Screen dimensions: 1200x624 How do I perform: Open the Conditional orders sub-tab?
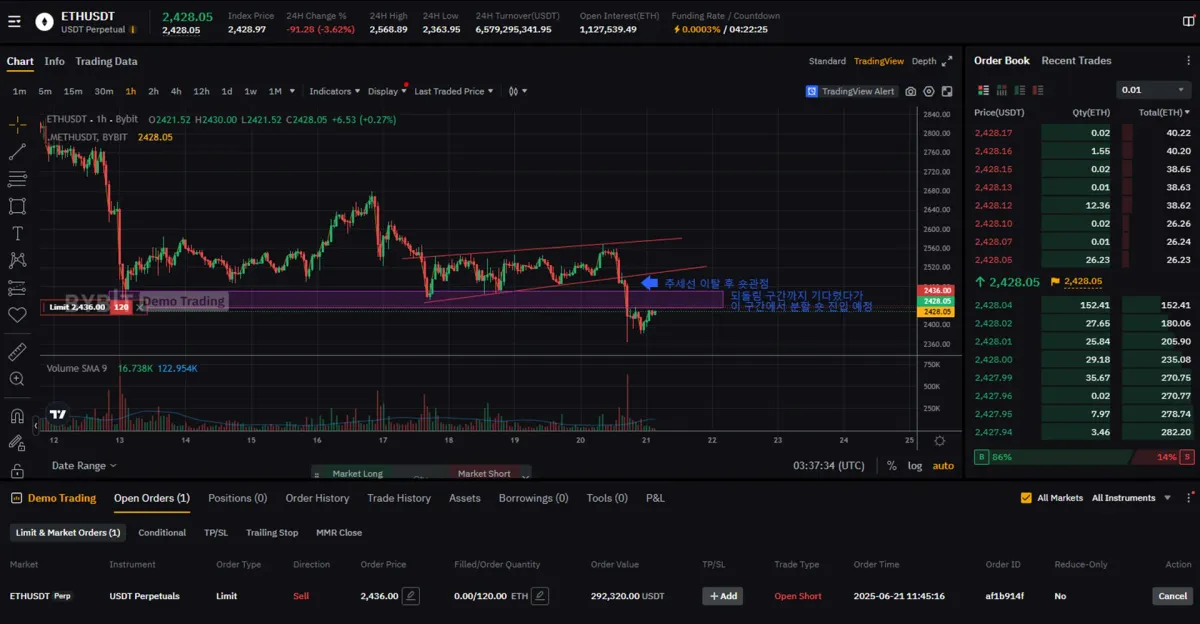pos(162,533)
